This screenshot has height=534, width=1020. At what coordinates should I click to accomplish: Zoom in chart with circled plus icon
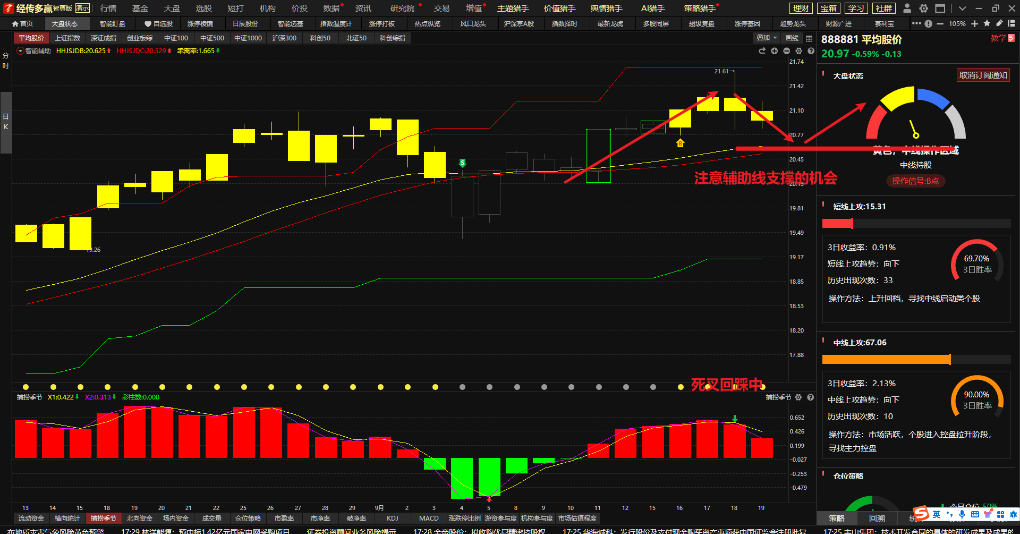click(774, 51)
